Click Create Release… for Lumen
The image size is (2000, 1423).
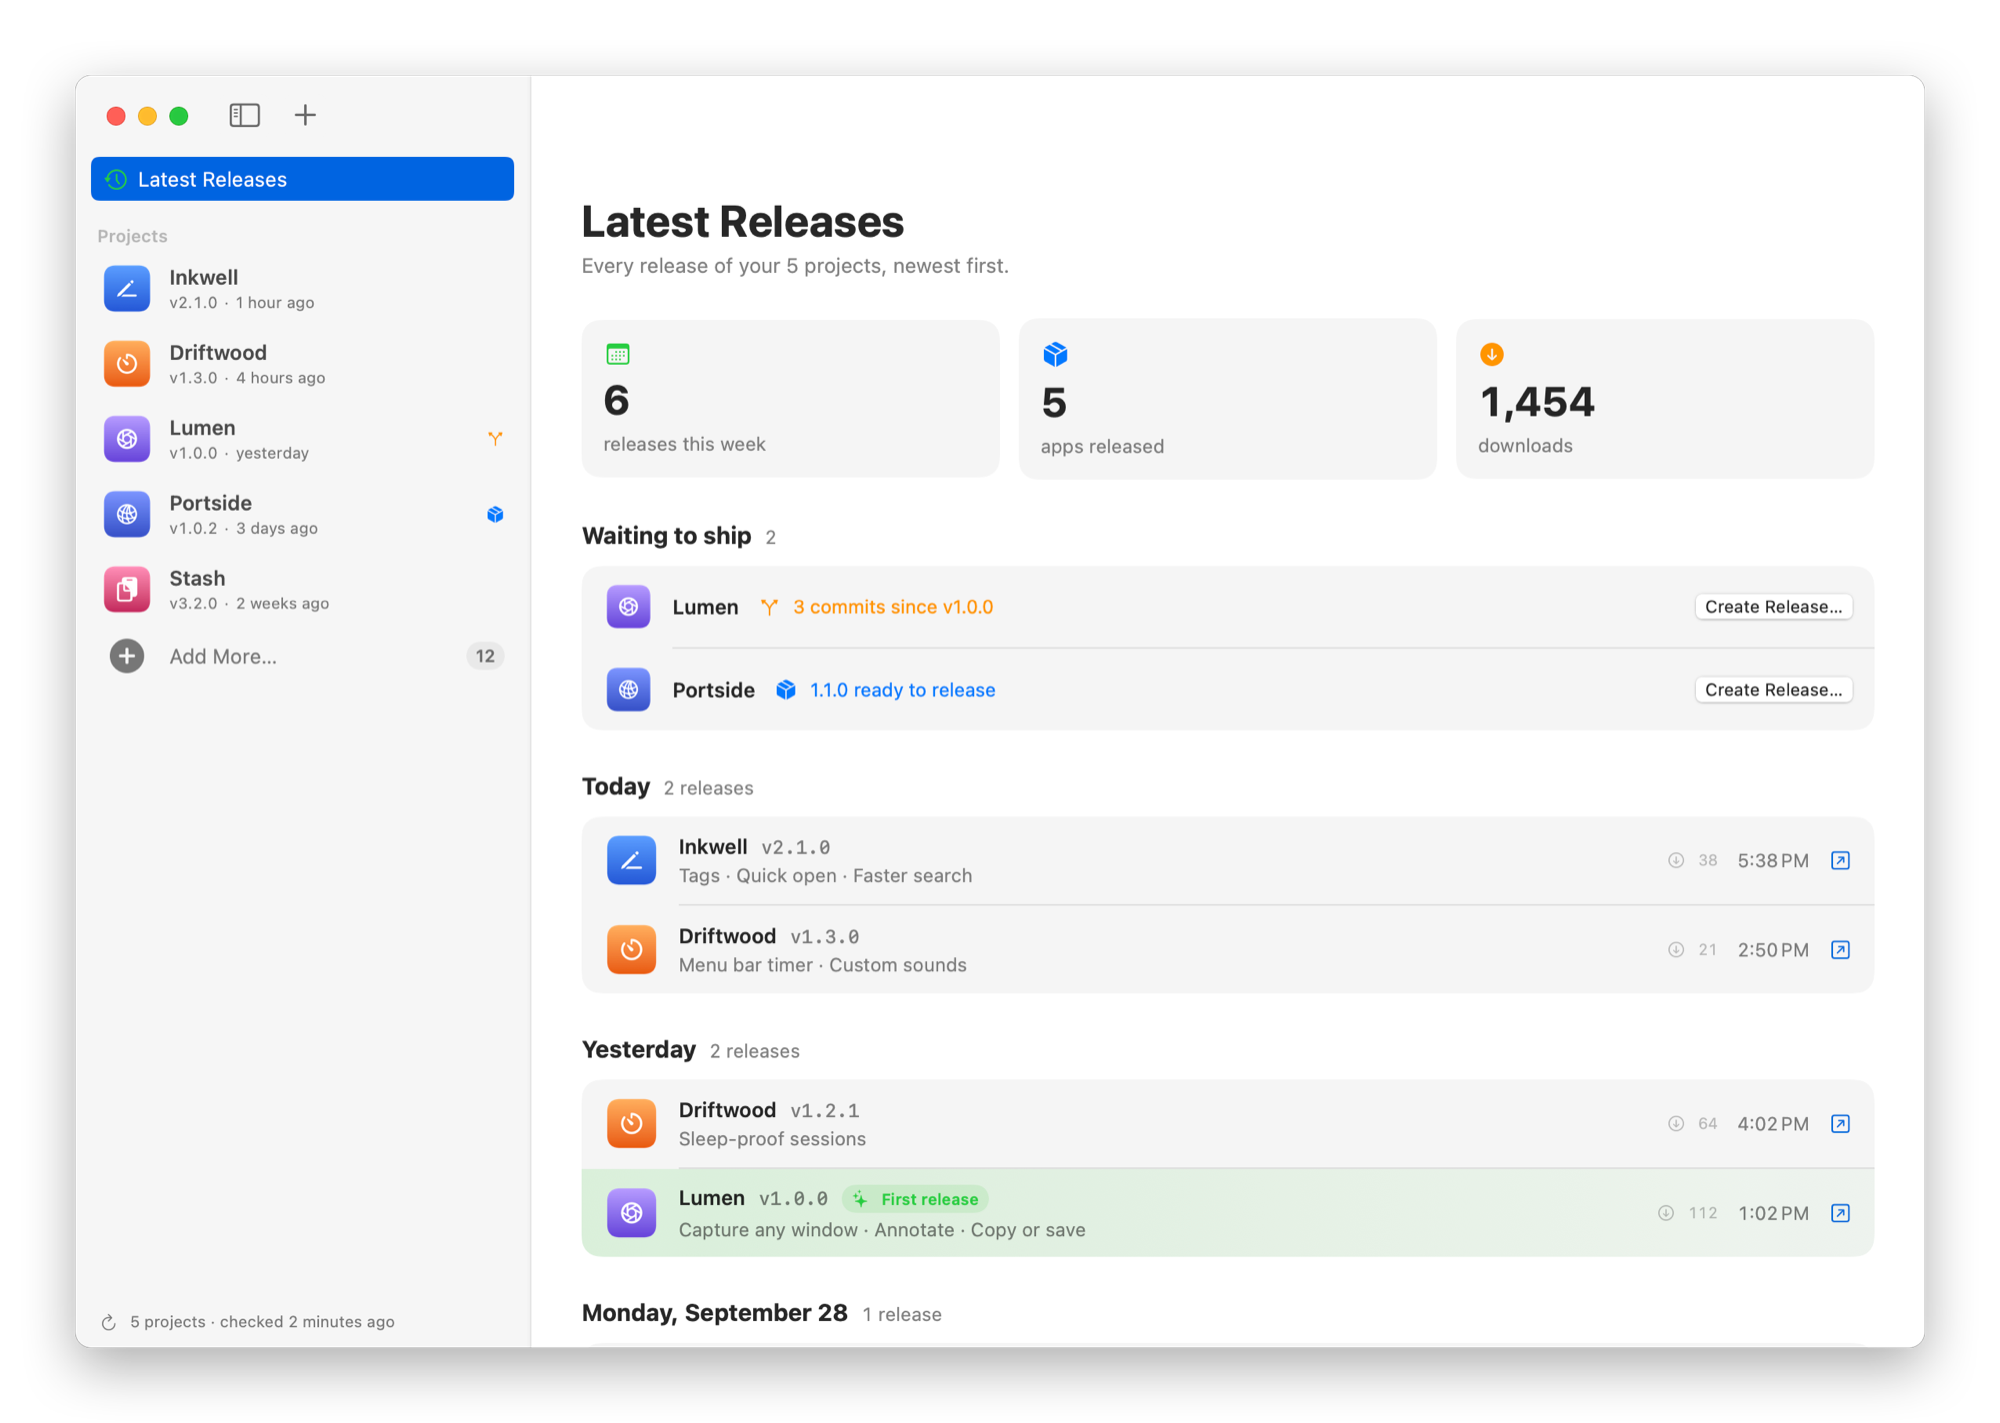point(1773,607)
